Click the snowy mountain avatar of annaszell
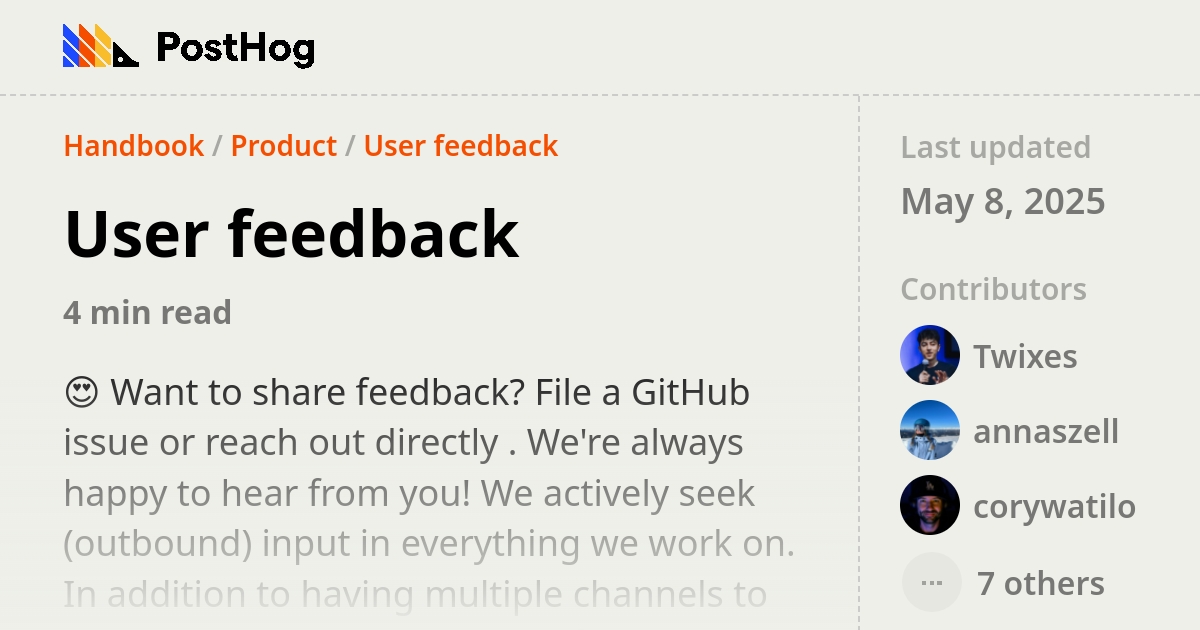Viewport: 1200px width, 630px height. click(930, 430)
